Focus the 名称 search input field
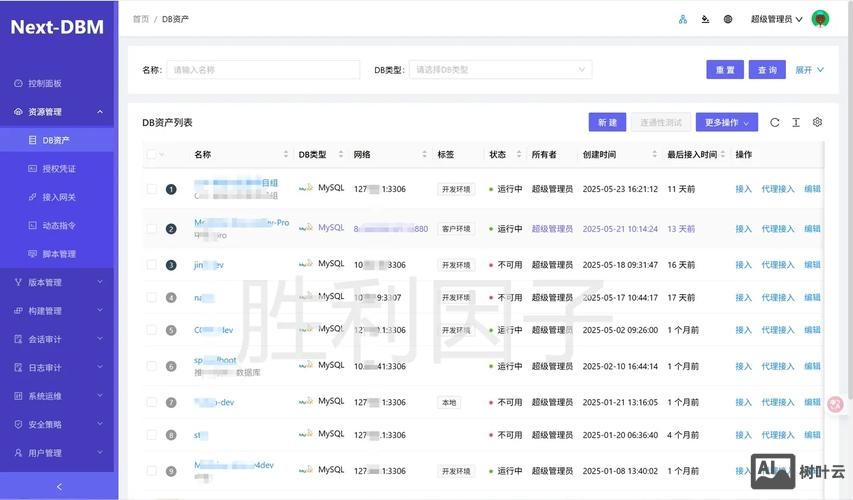Screen dimensions: 853x500 263,70
